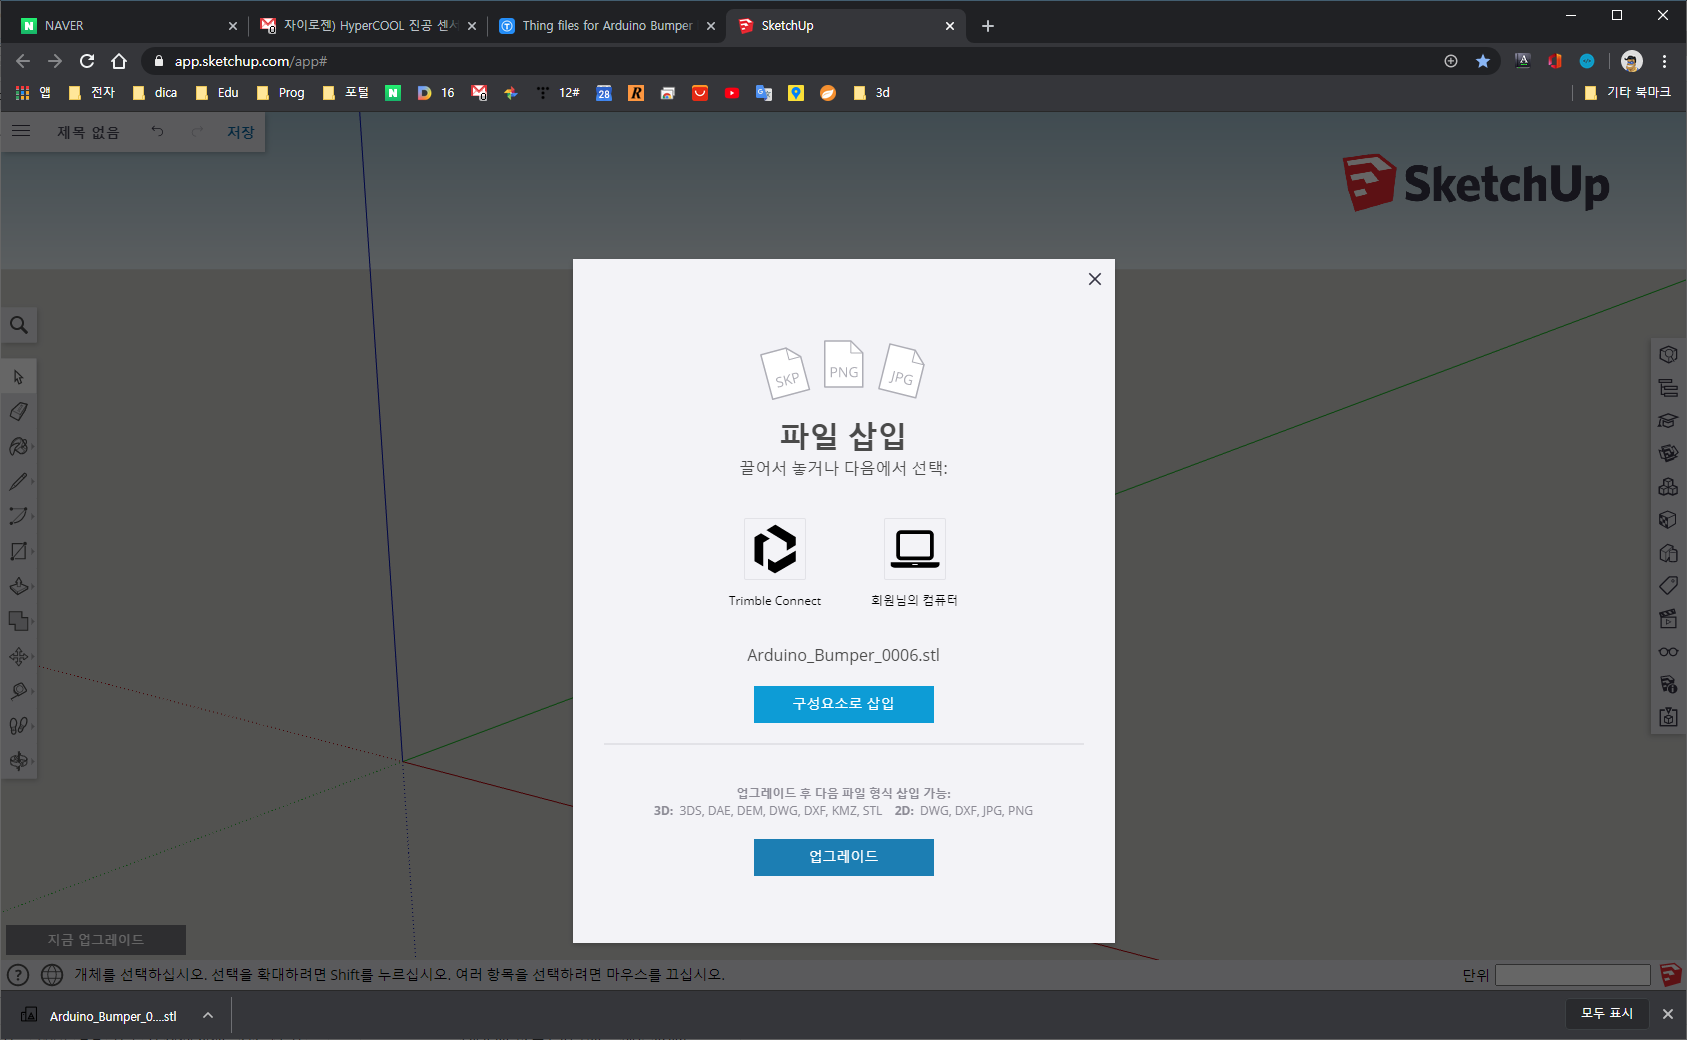Pick the Tape Measure tool

18,691
